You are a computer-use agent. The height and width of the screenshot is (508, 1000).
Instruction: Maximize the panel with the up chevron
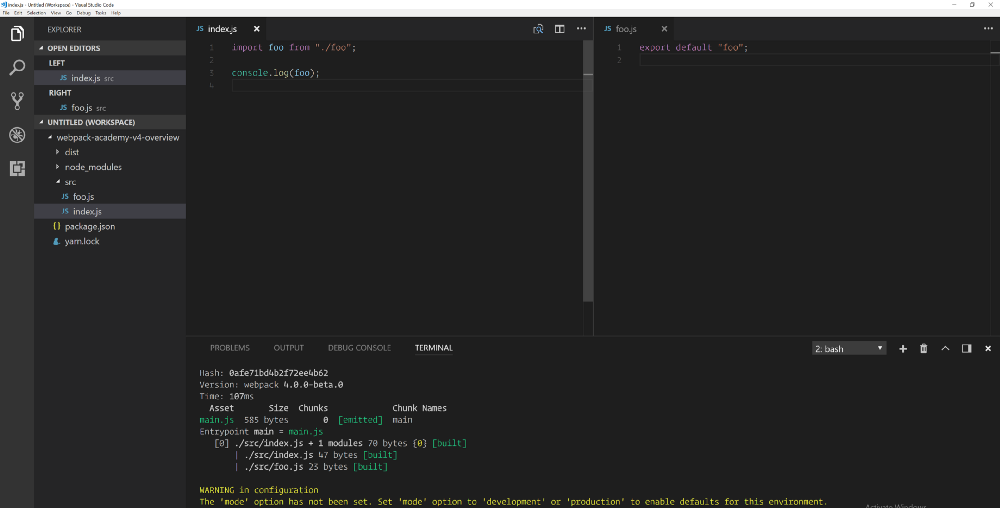(x=945, y=349)
